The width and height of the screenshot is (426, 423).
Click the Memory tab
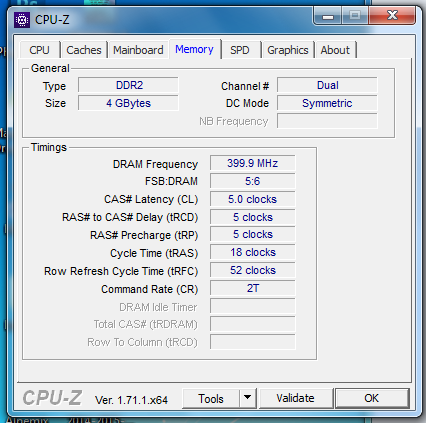(194, 49)
